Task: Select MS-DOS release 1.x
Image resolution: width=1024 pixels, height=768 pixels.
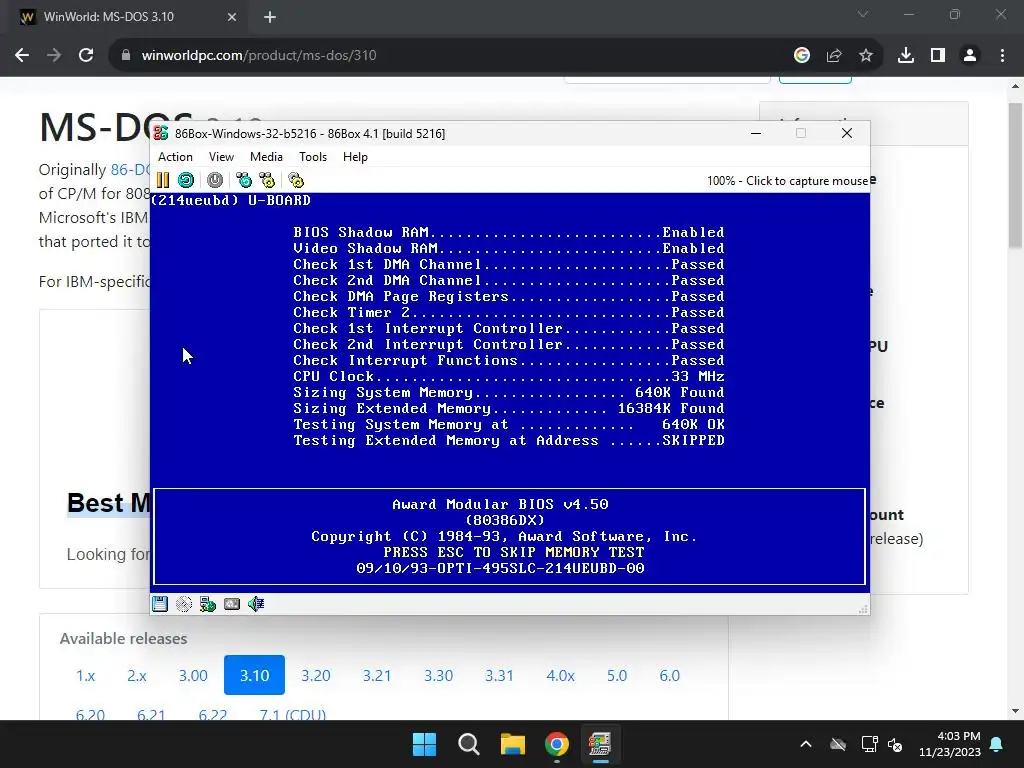Action: pos(86,675)
